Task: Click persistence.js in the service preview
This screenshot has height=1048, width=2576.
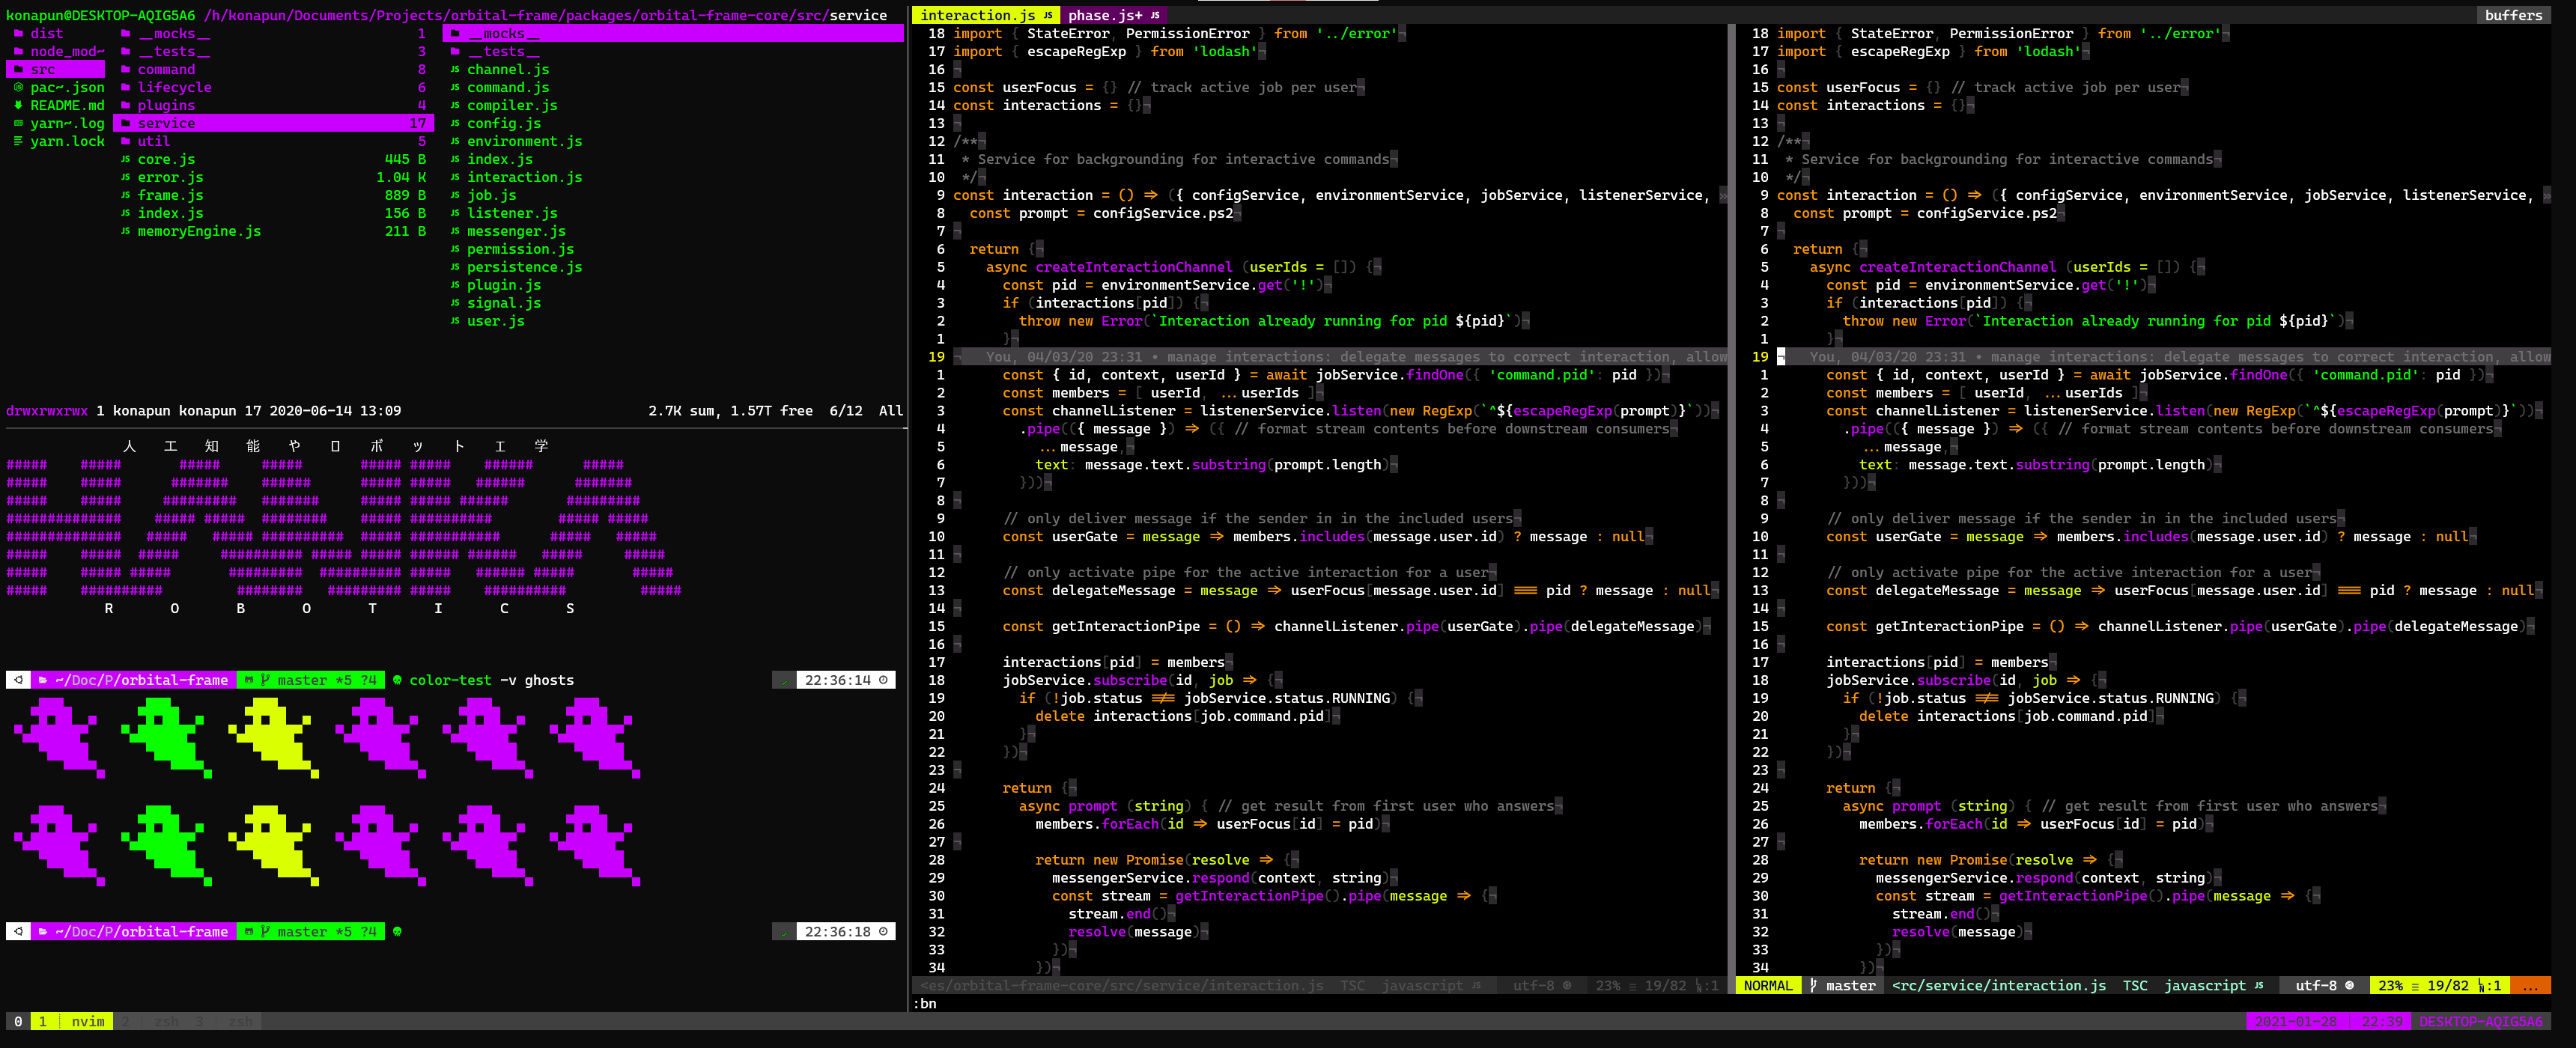Action: coord(523,267)
